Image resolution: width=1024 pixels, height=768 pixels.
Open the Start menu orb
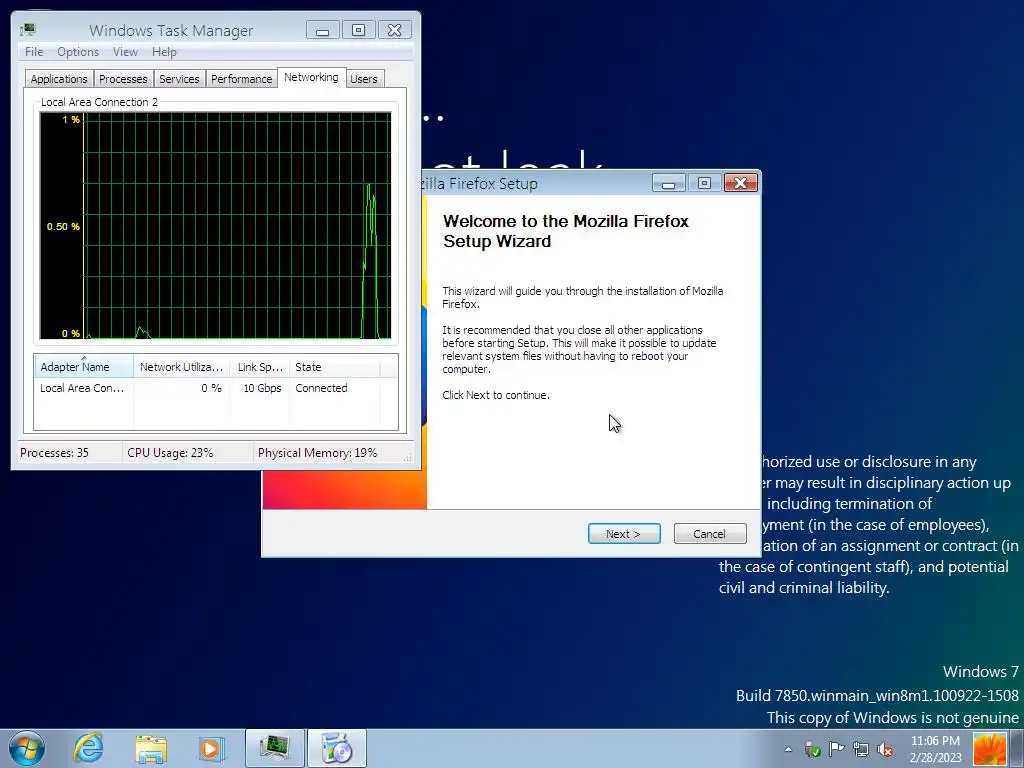pyautogui.click(x=26, y=748)
